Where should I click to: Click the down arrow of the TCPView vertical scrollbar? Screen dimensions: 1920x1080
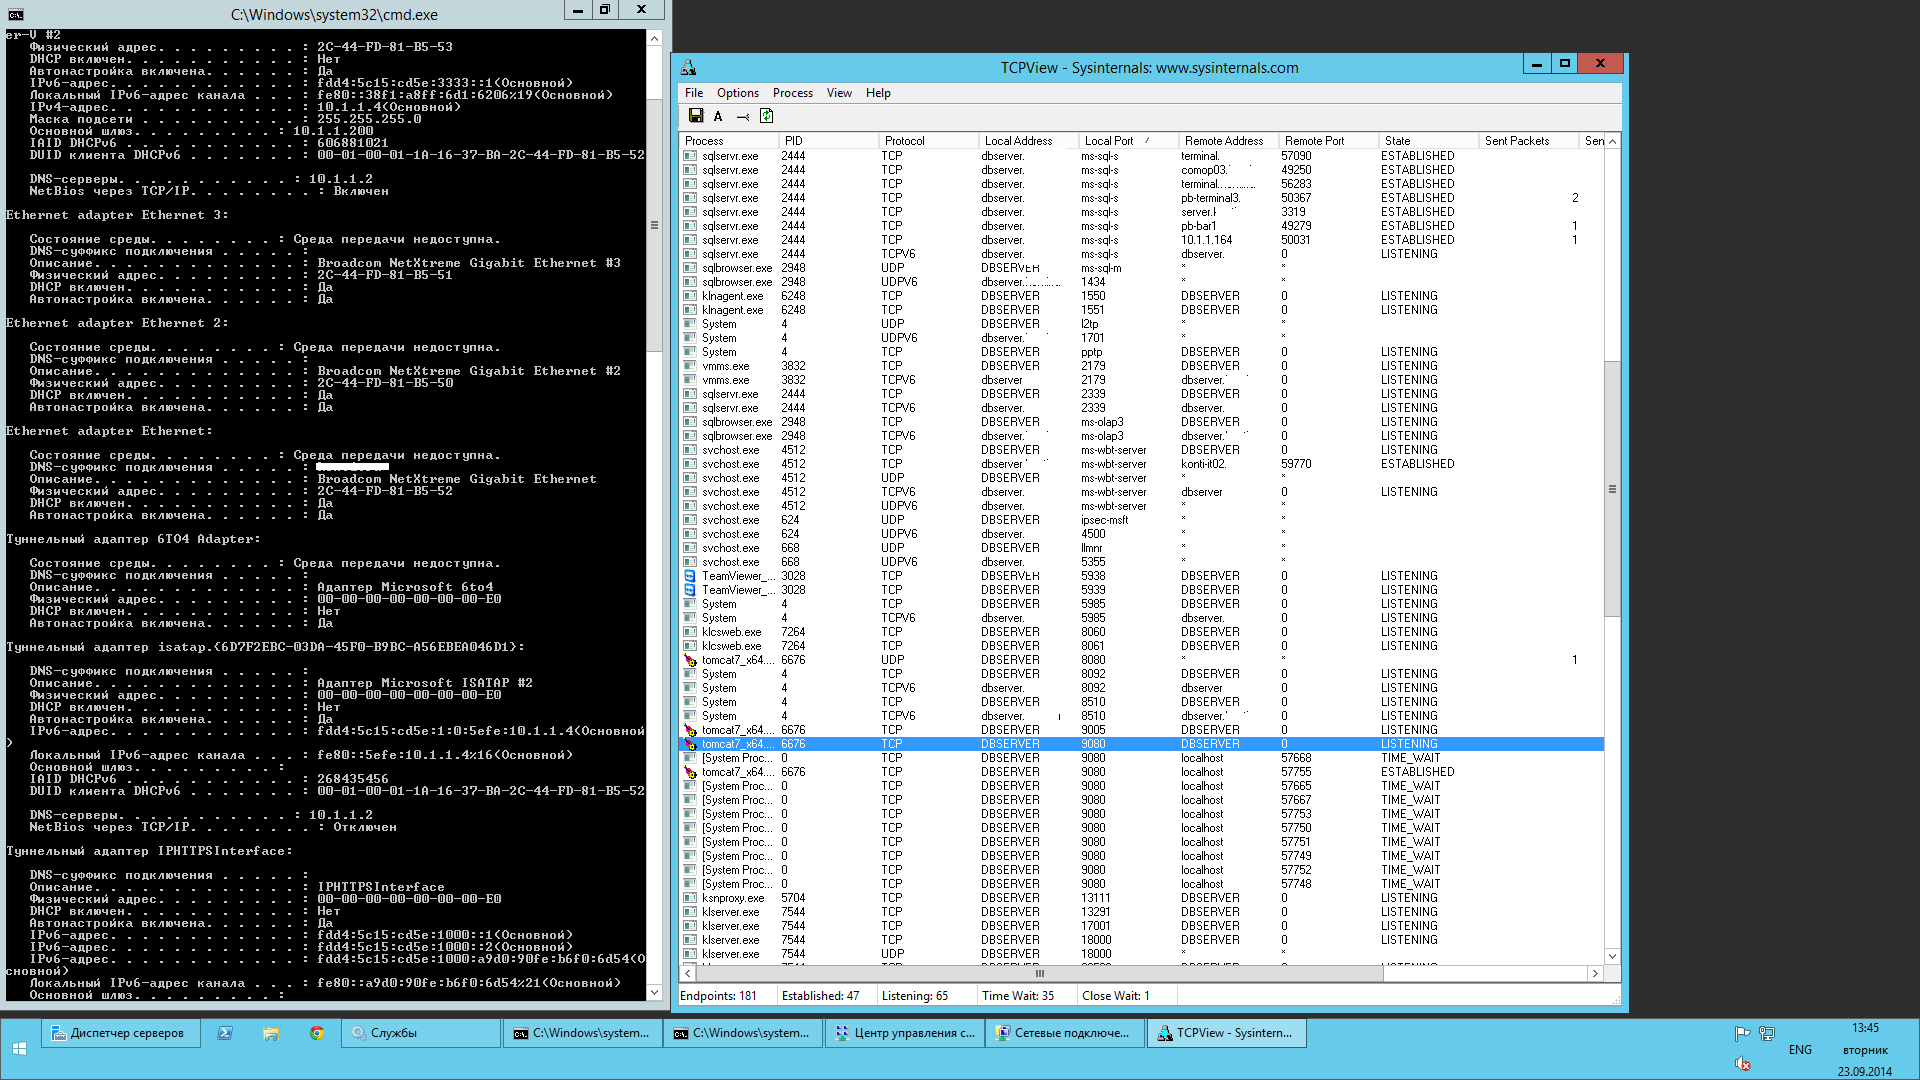(1612, 957)
